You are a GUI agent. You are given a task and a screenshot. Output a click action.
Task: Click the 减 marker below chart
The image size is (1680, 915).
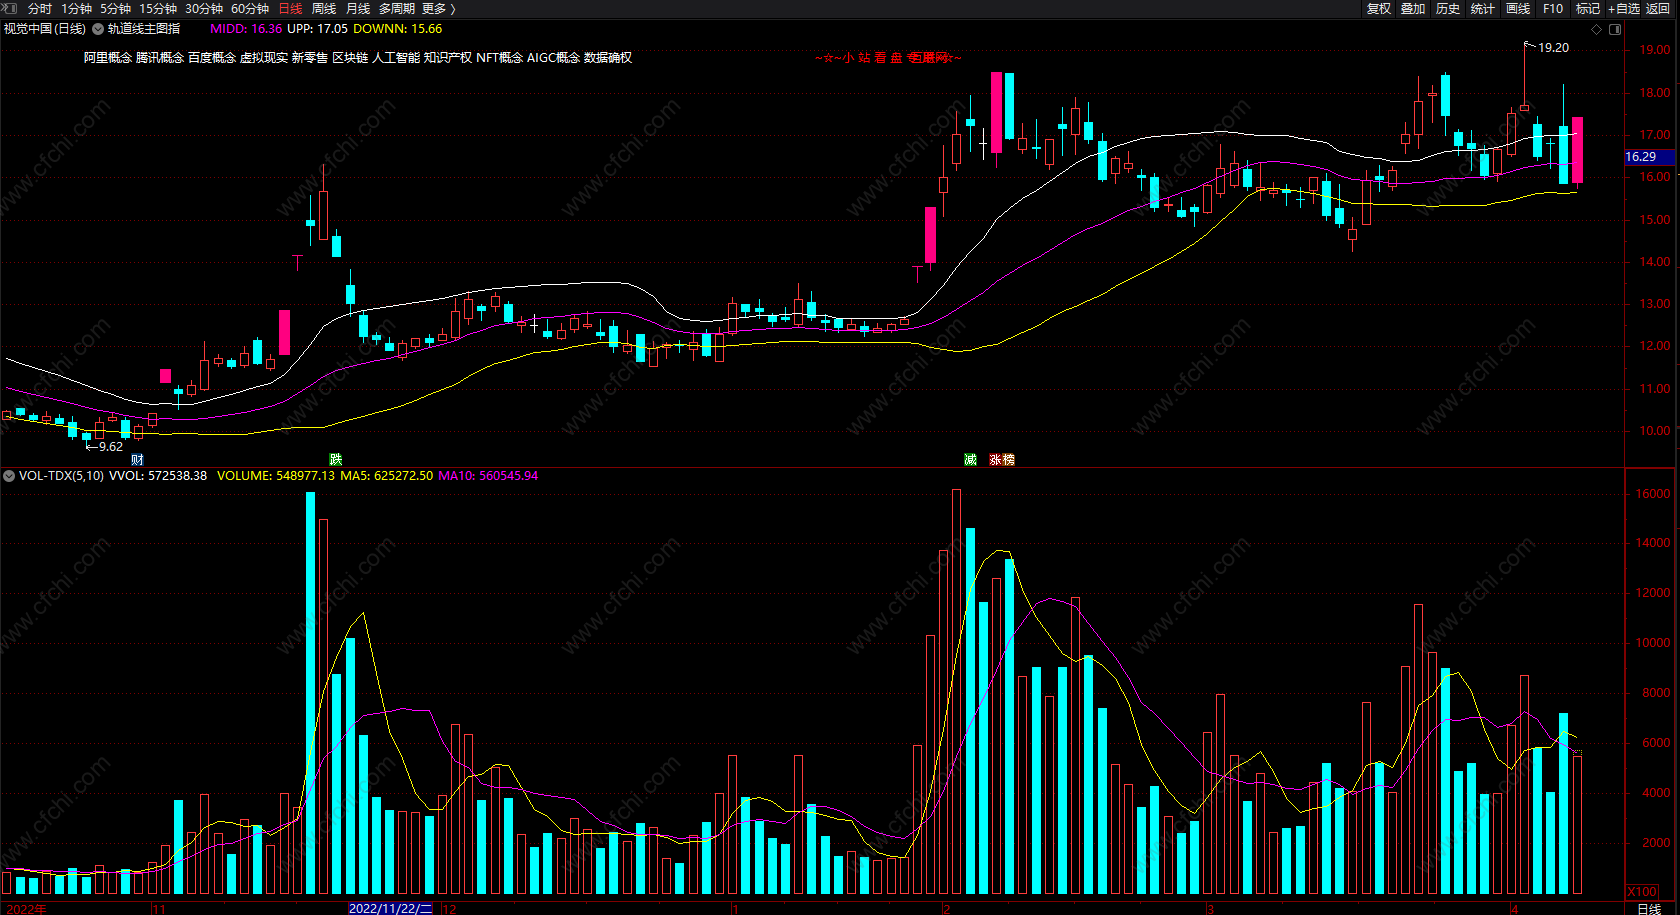[970, 460]
